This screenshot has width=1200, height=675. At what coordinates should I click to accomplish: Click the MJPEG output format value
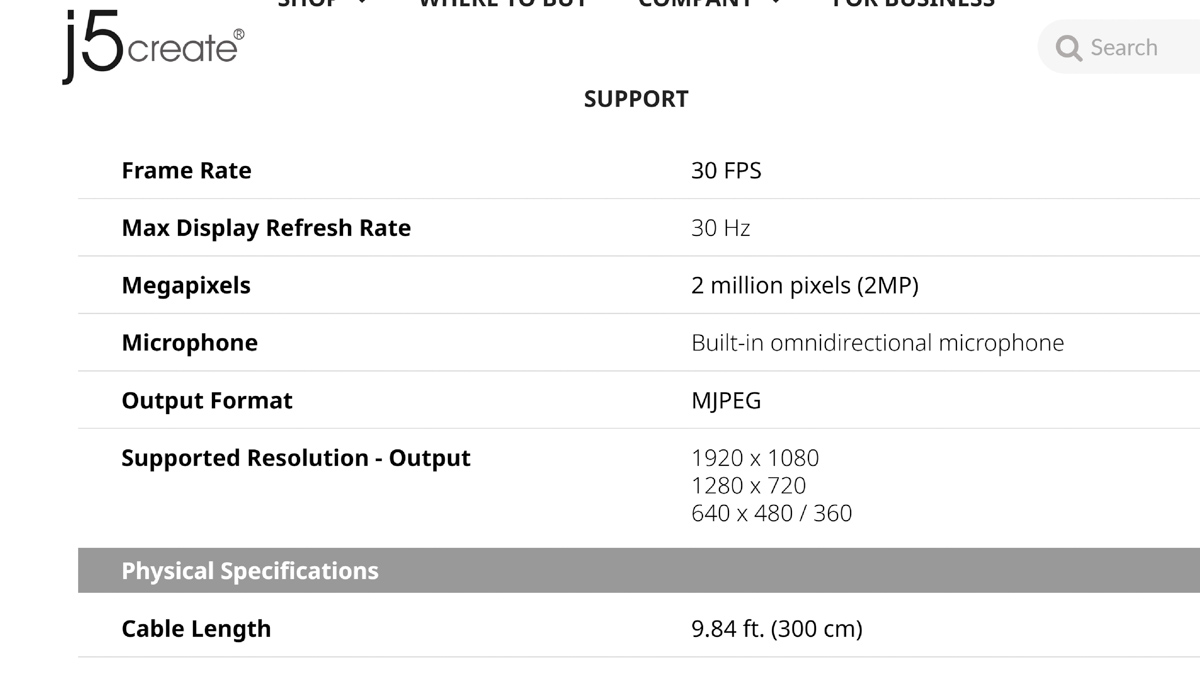(726, 401)
